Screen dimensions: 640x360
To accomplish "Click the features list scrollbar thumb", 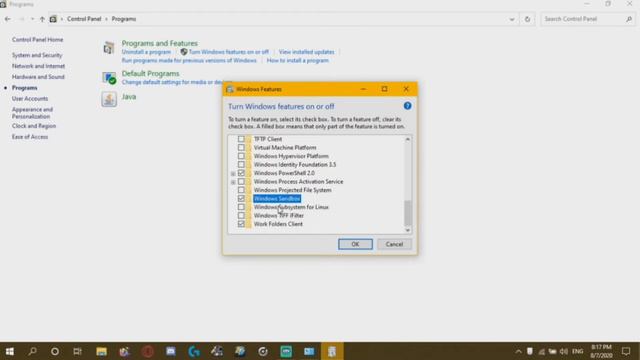I will [407, 213].
